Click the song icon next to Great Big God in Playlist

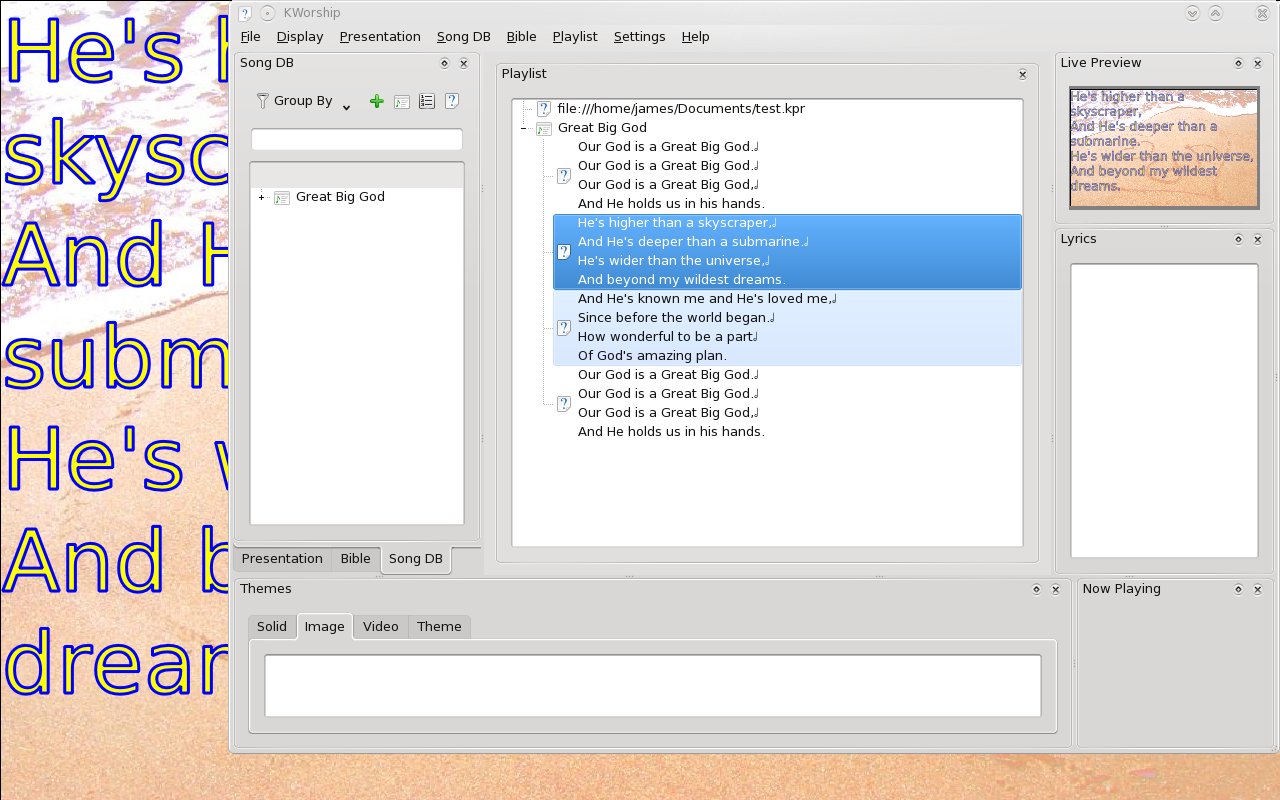click(544, 128)
